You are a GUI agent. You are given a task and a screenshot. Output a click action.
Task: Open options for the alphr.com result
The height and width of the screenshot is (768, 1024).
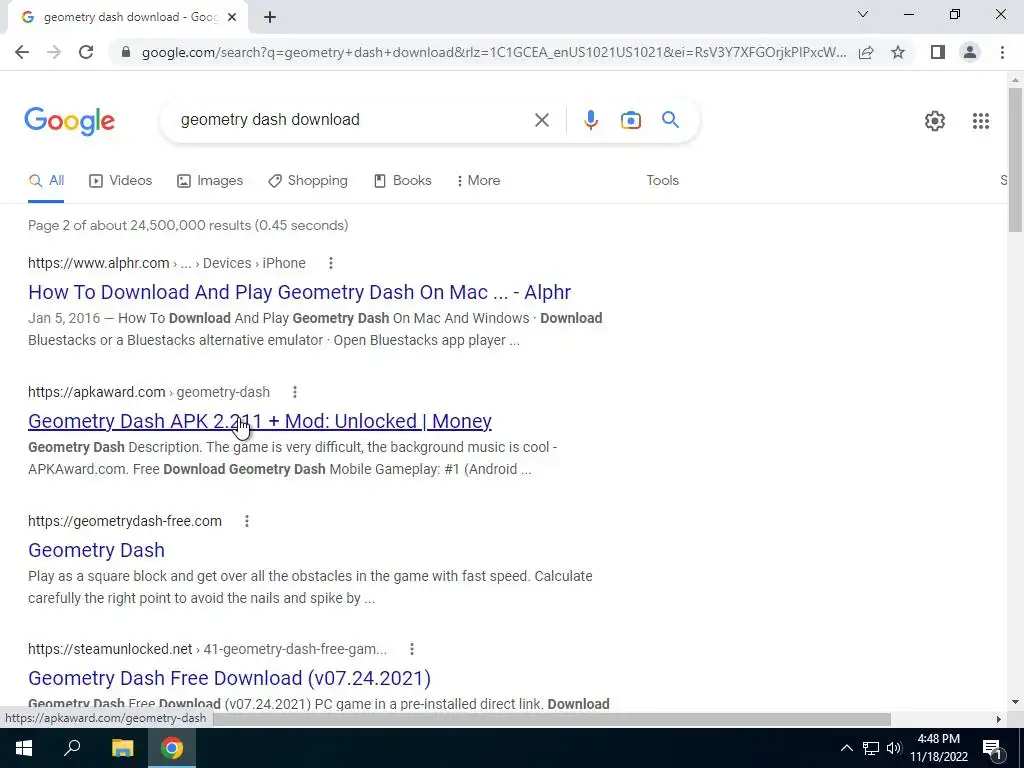[330, 263]
